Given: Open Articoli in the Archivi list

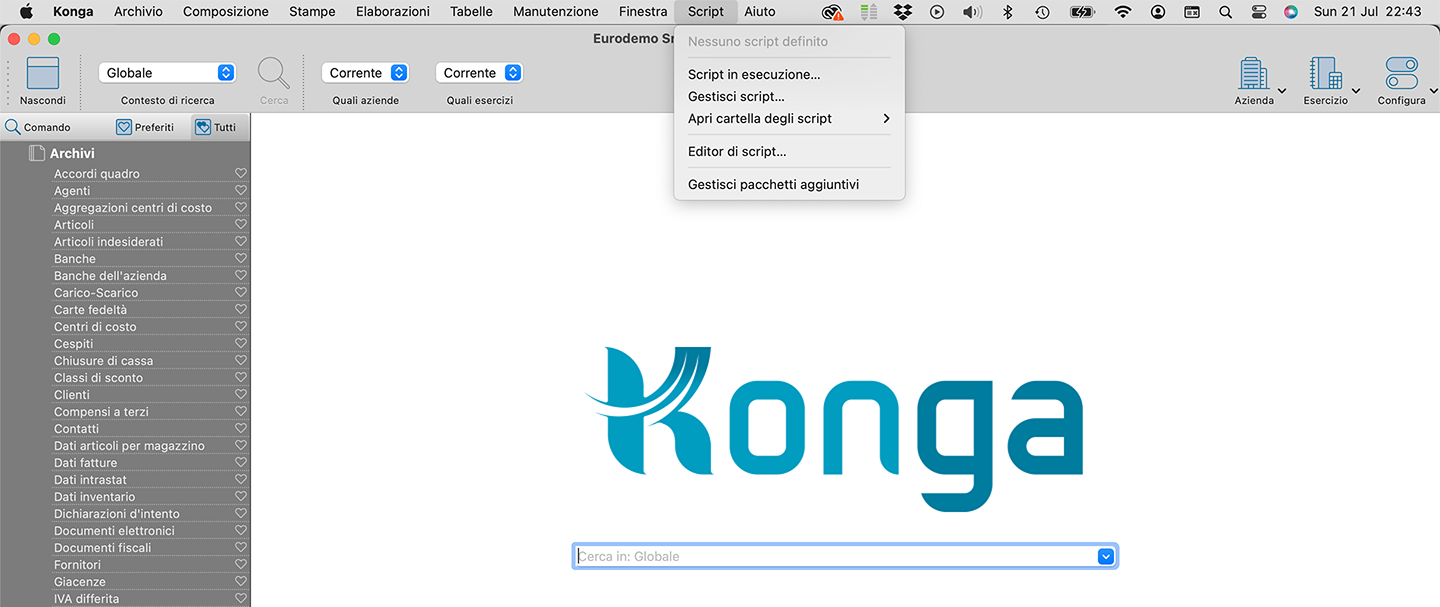Looking at the screenshot, I should click(x=74, y=225).
